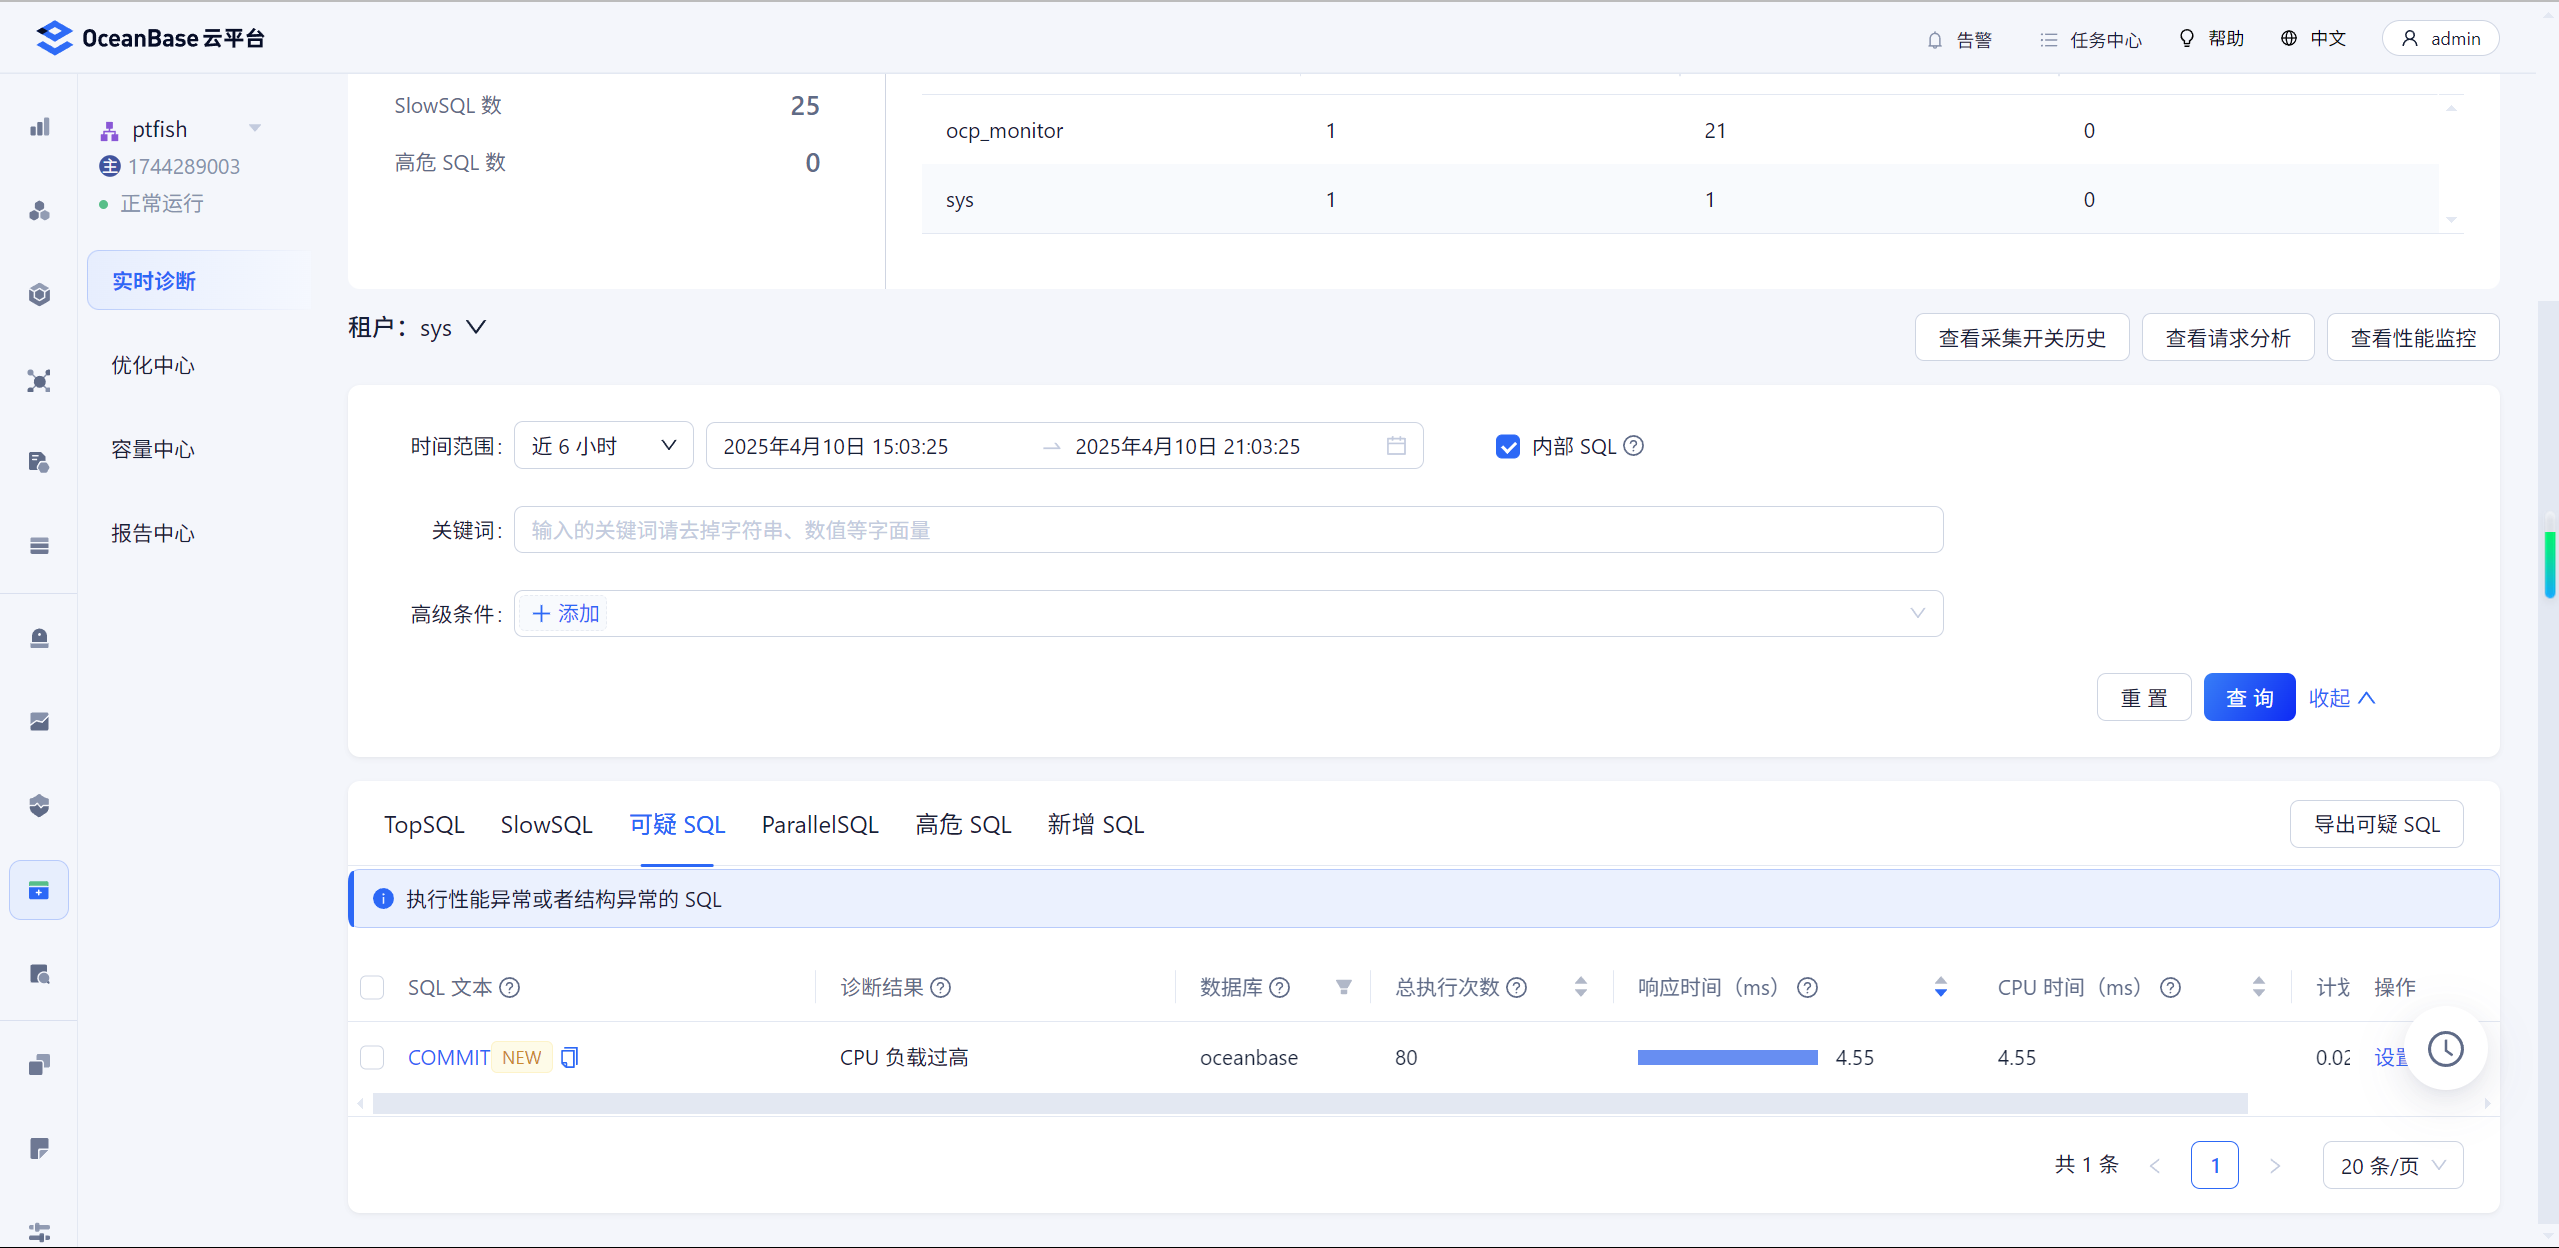Copy the COMMIT SQL text icon

click(570, 1057)
